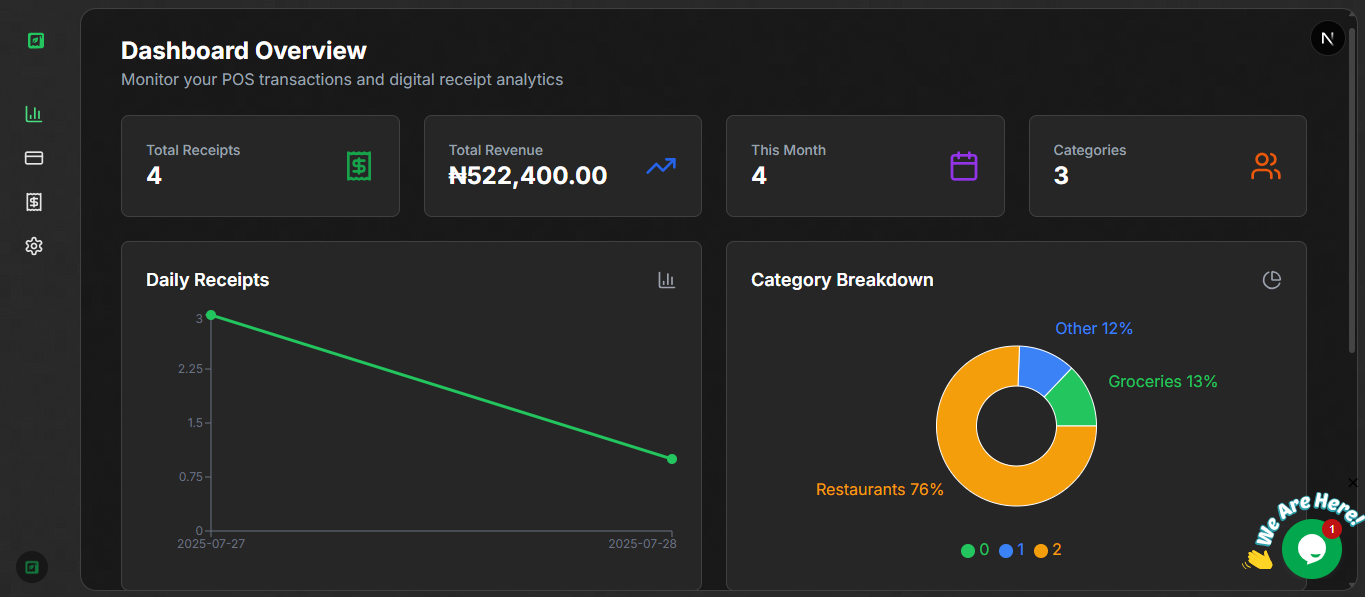Click the Daily Receipts chart title
This screenshot has width=1365, height=597.
[x=207, y=280]
